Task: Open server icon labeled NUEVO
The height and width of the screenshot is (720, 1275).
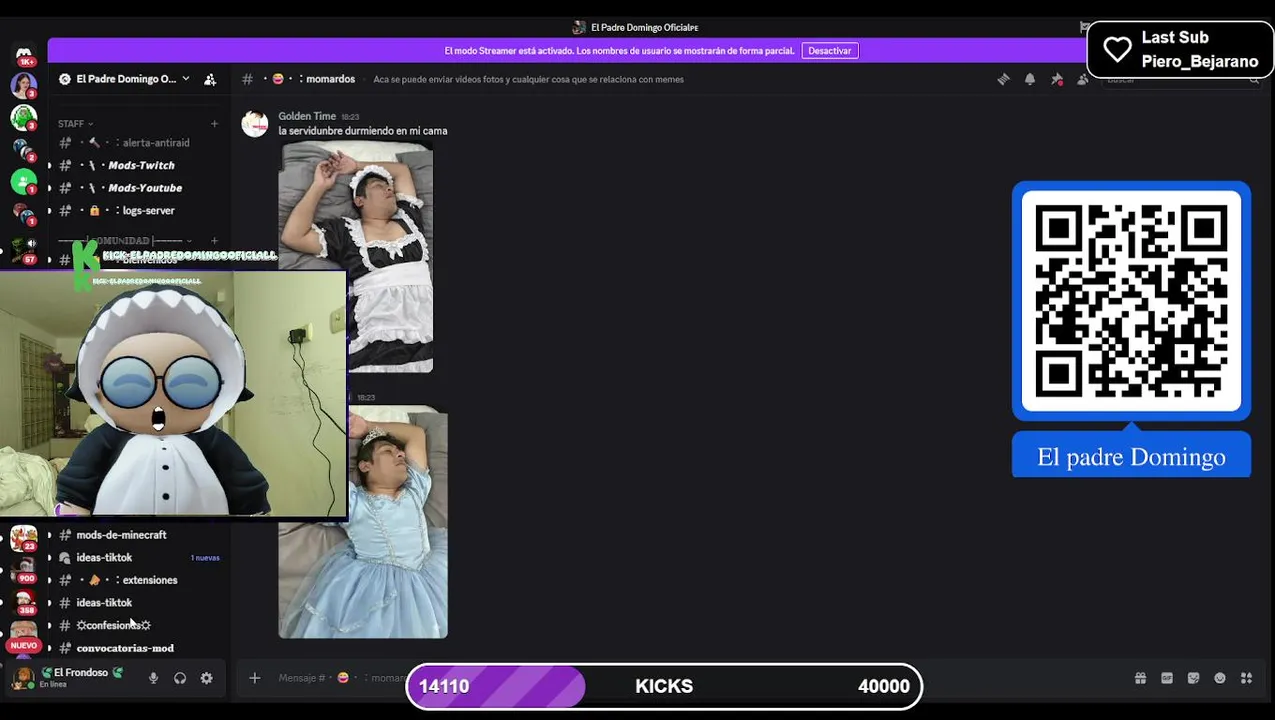Action: click(24, 634)
